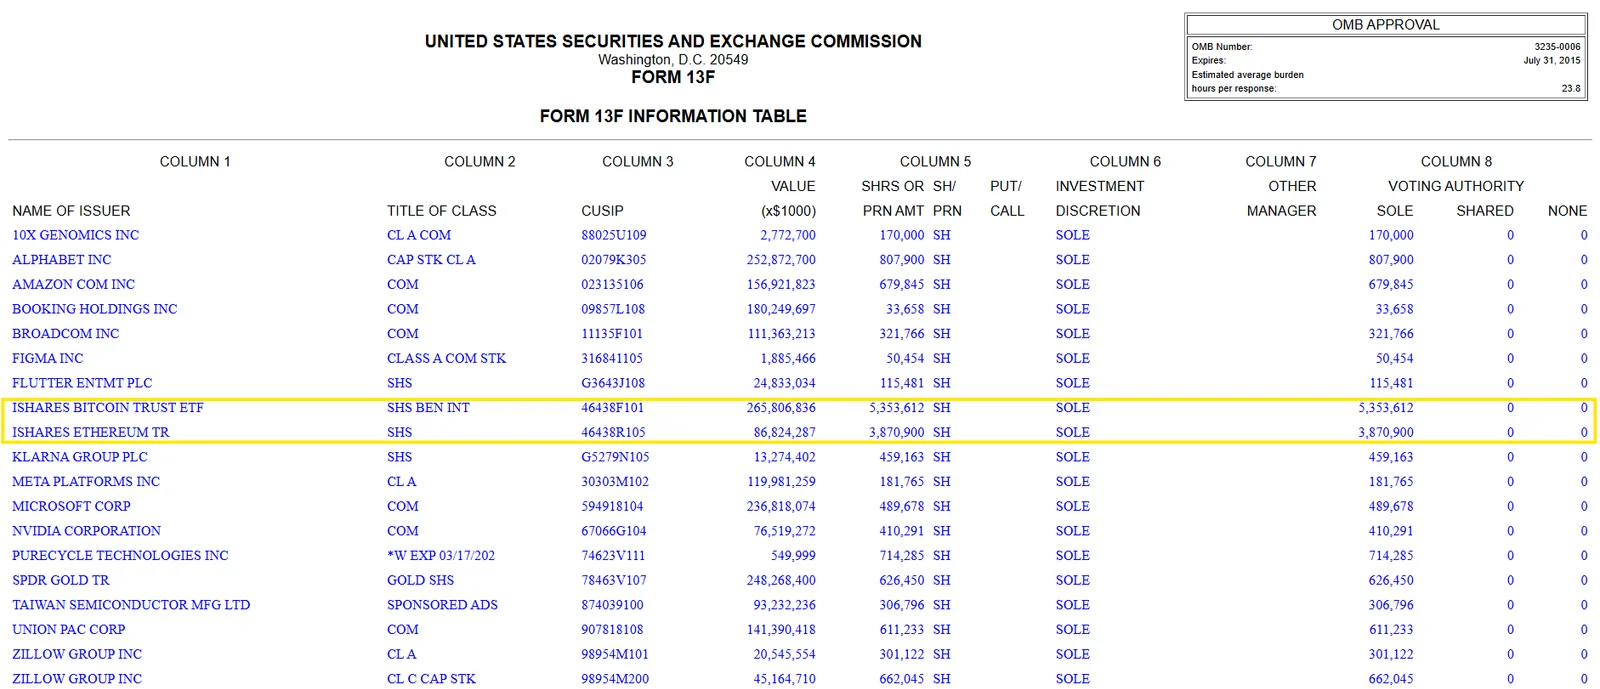
Task: Click the FIGMA INC issuer name
Action: tap(47, 358)
